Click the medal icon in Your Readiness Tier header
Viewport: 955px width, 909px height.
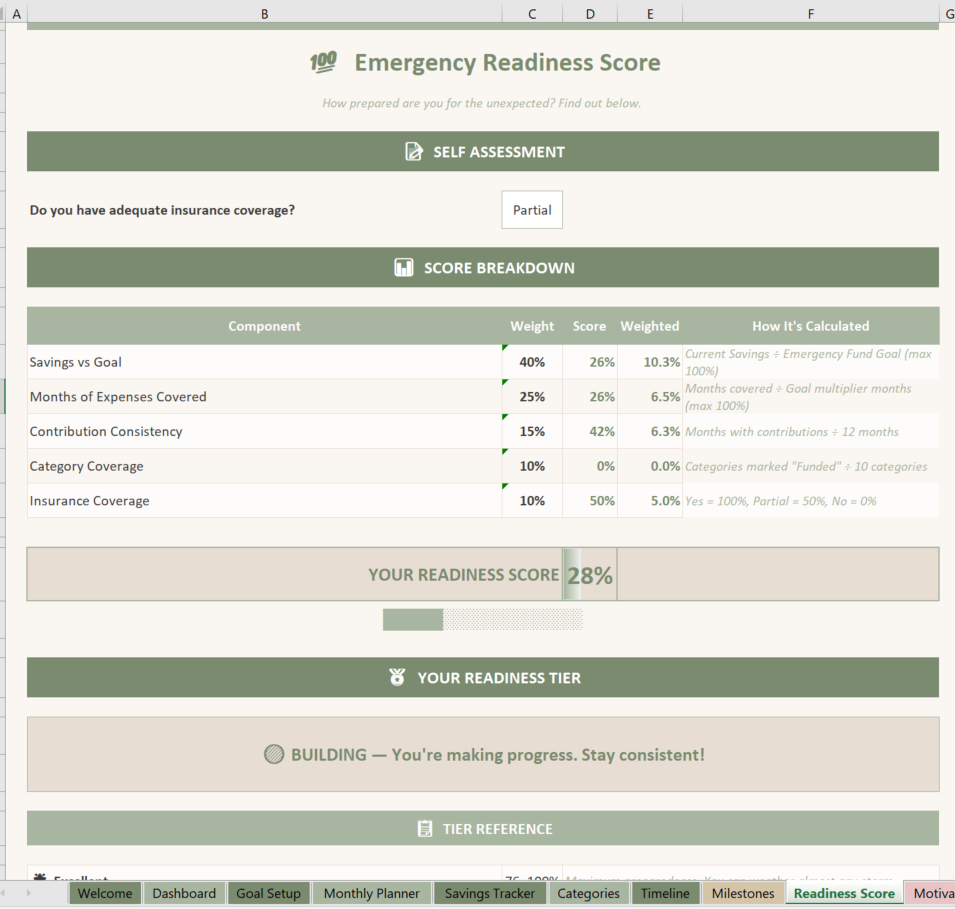point(397,677)
